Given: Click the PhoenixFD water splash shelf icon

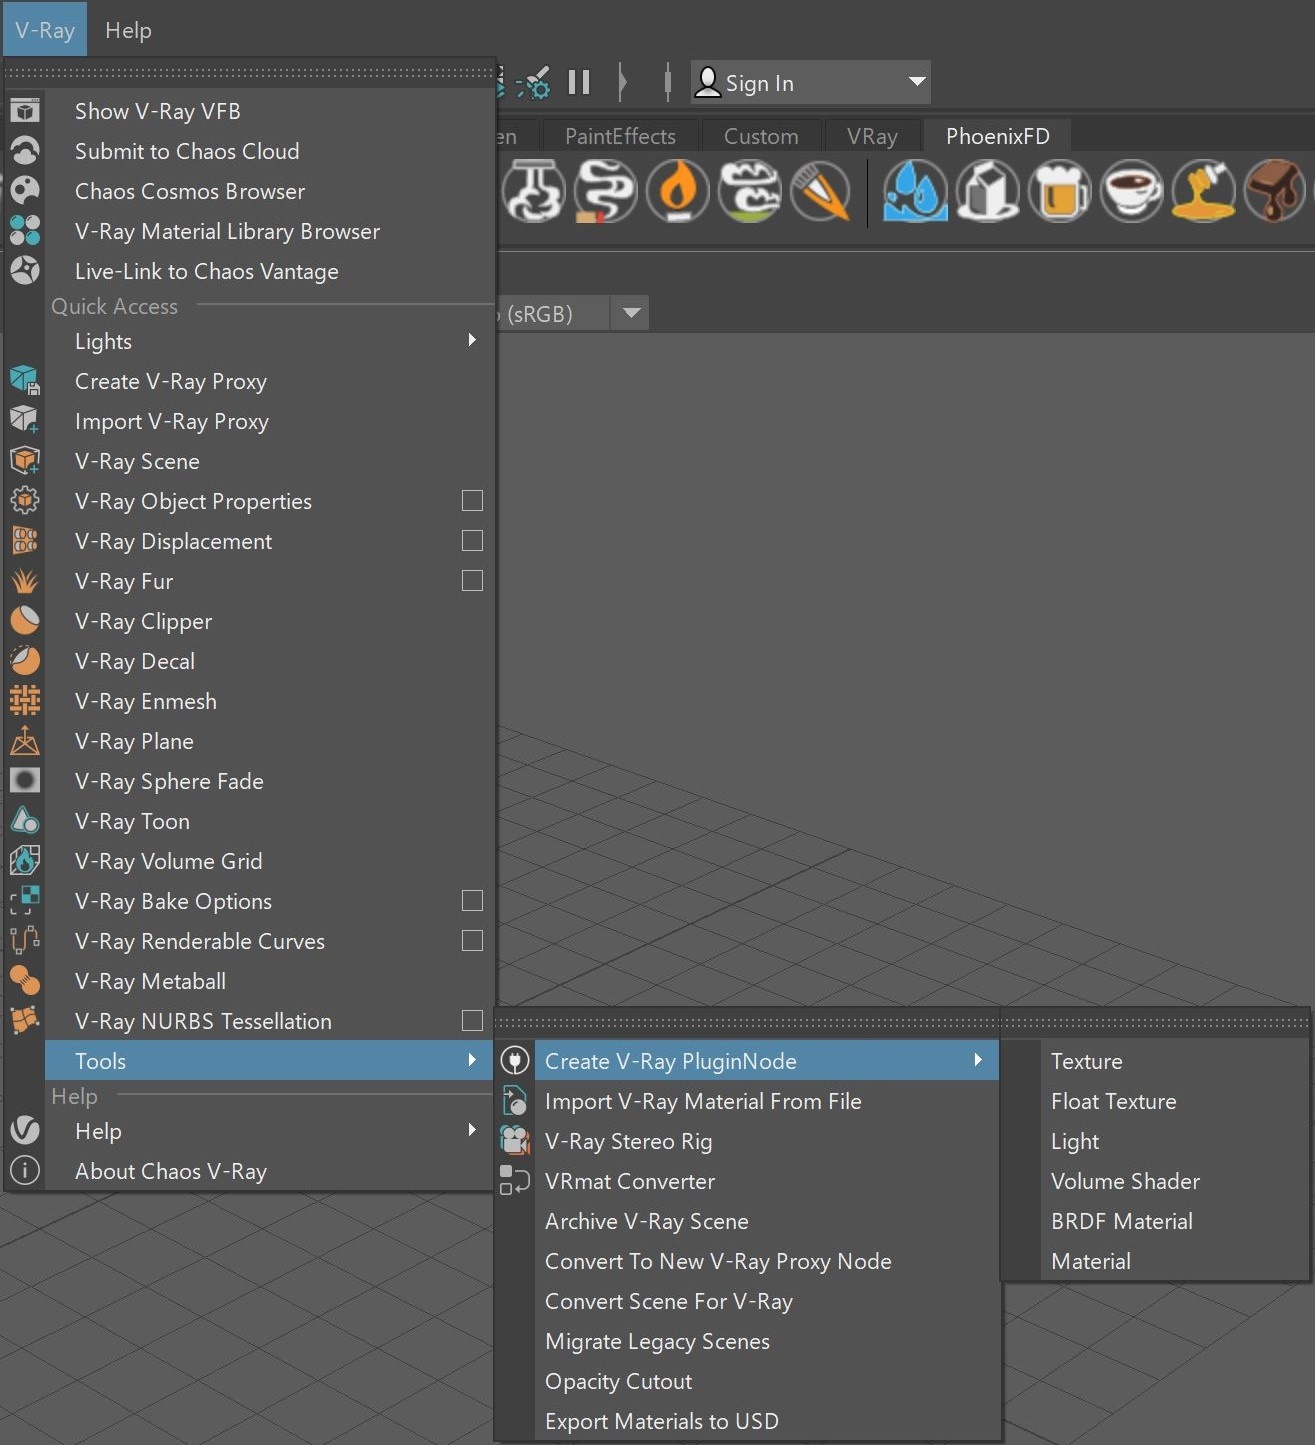Looking at the screenshot, I should click(x=915, y=190).
